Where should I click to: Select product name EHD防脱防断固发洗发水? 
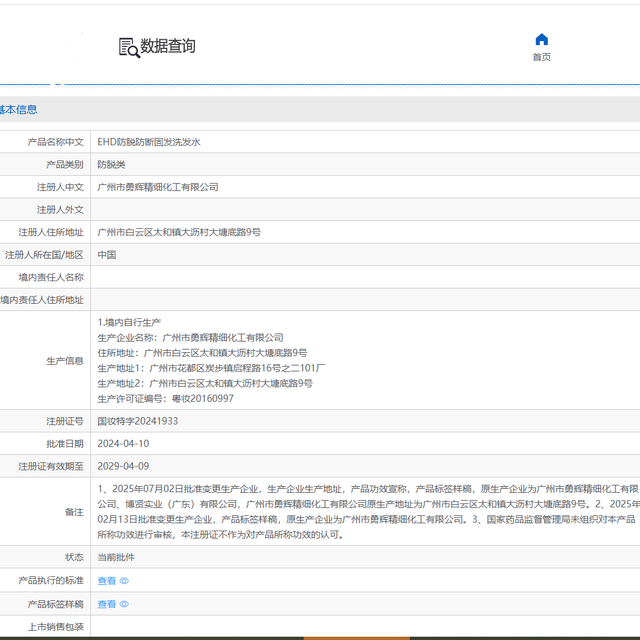click(x=149, y=142)
